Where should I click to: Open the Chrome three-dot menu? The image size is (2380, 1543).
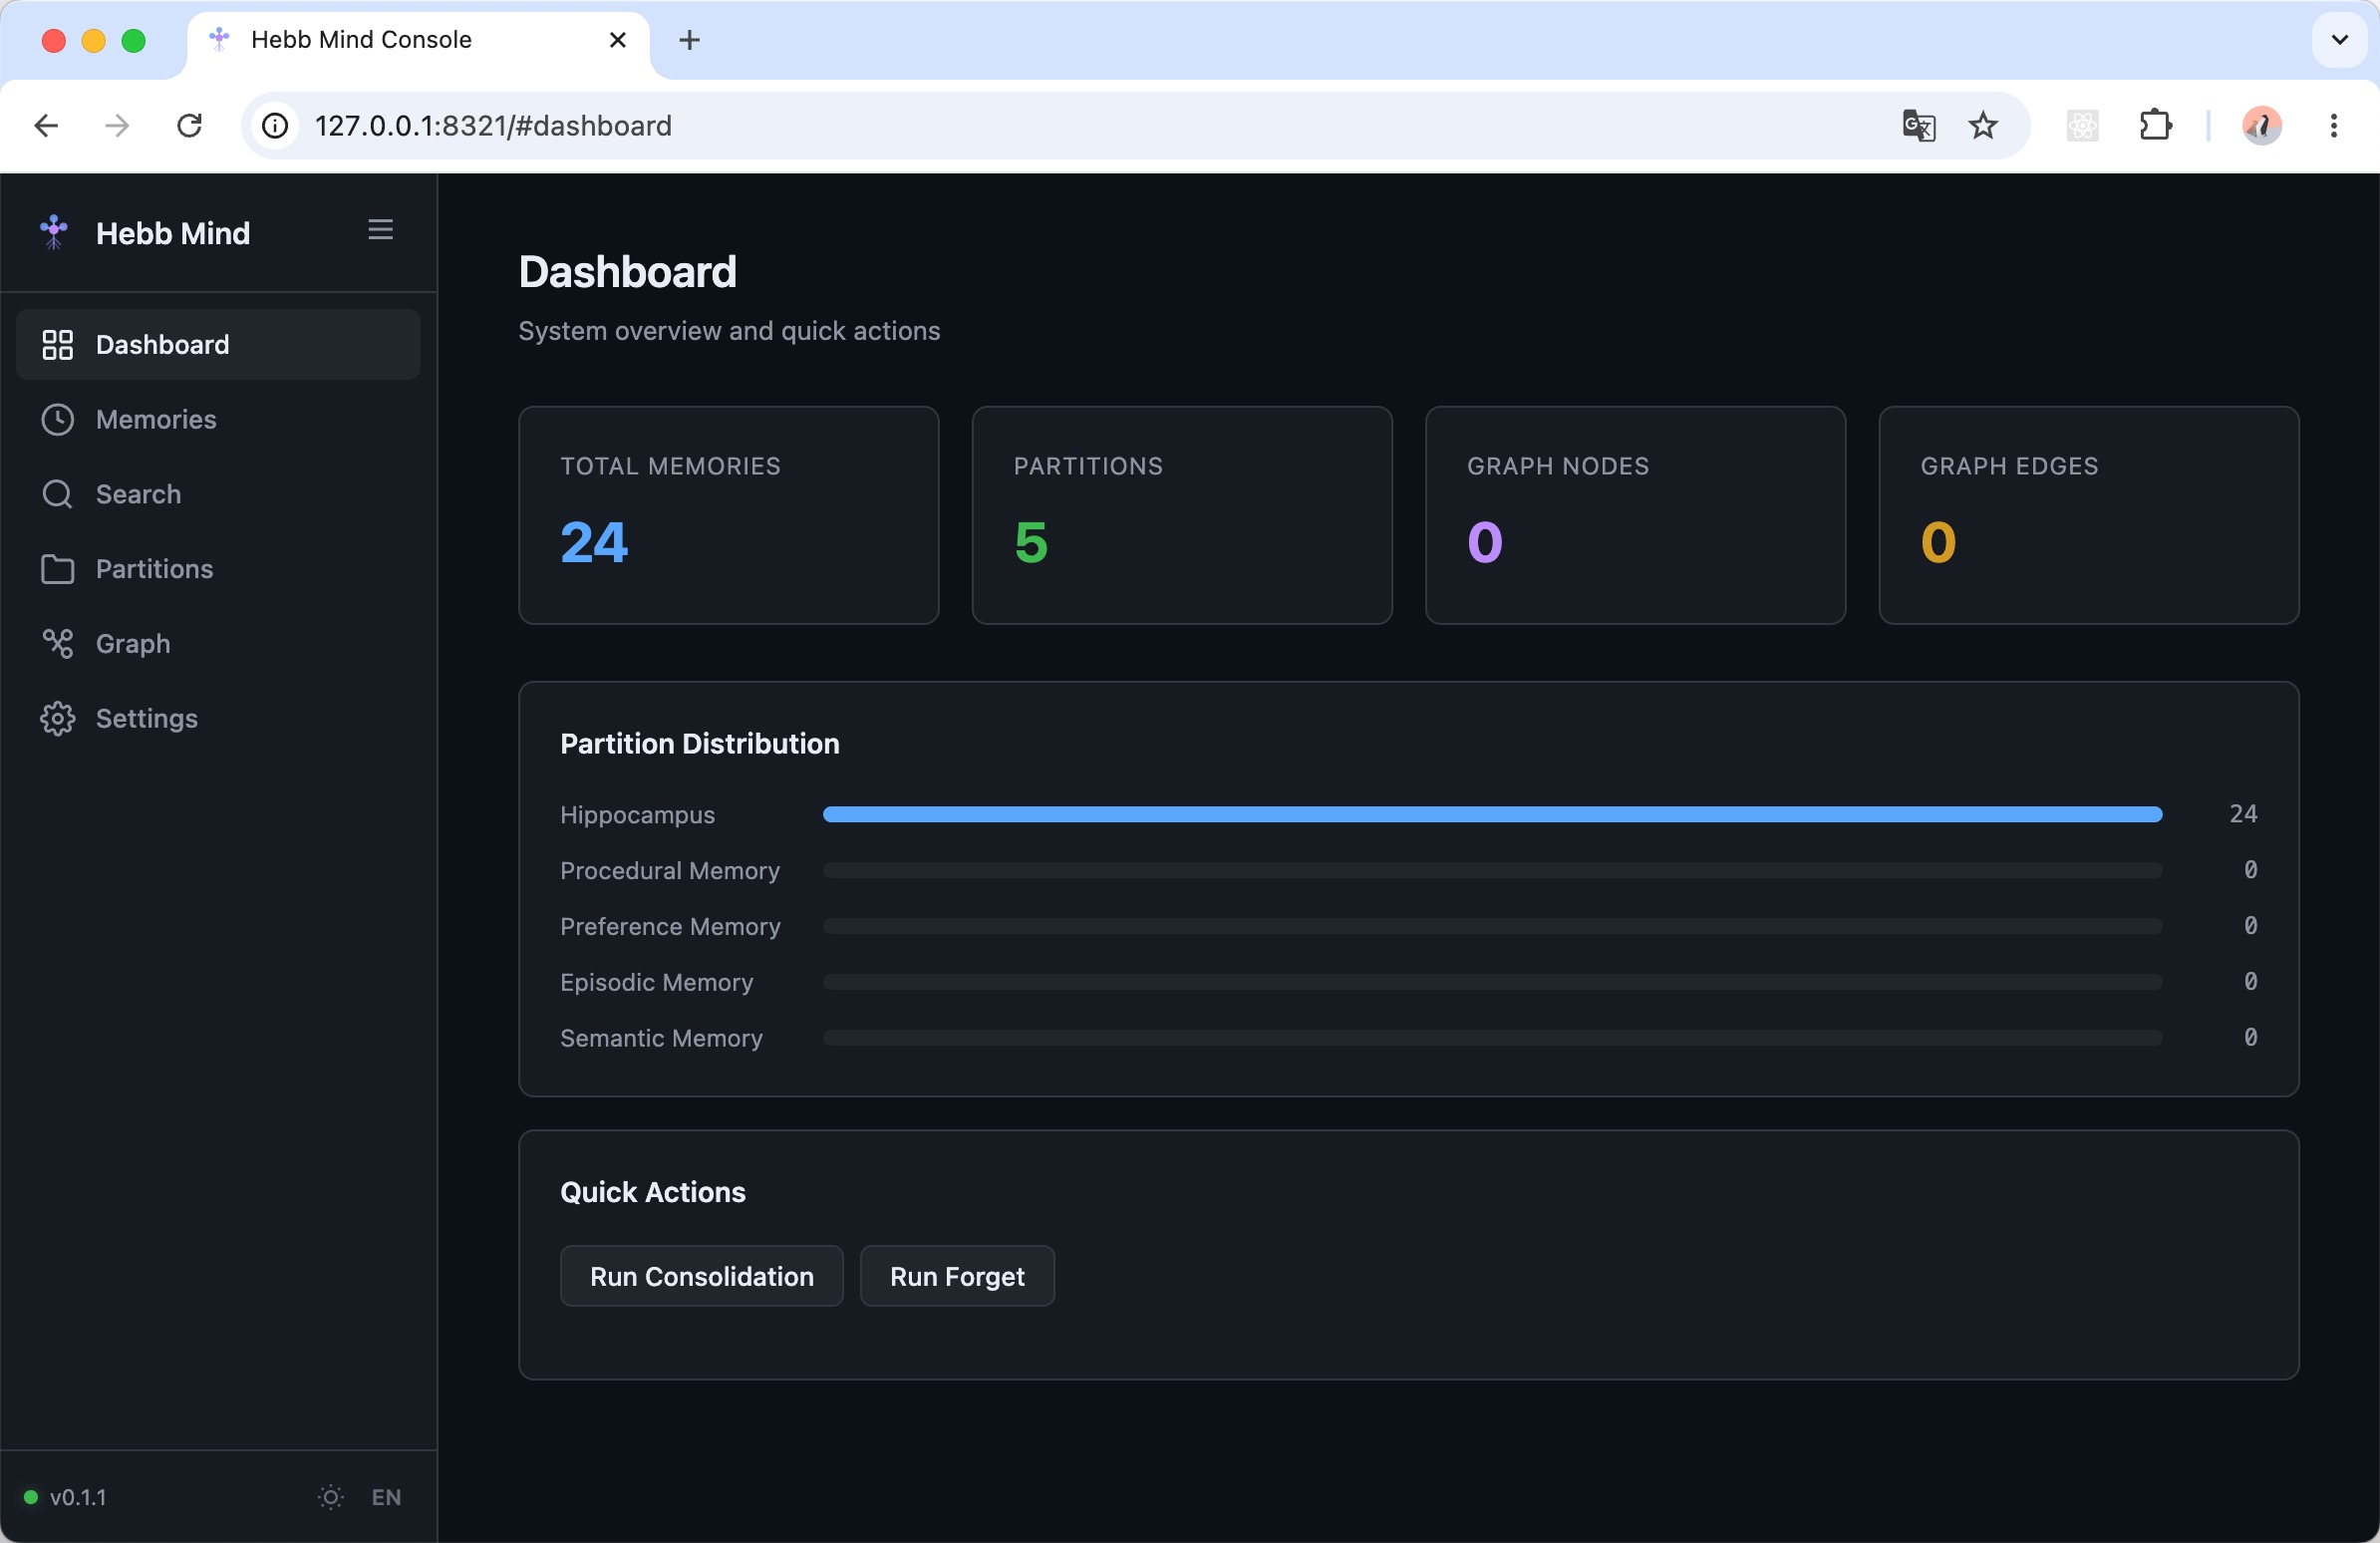(2333, 126)
